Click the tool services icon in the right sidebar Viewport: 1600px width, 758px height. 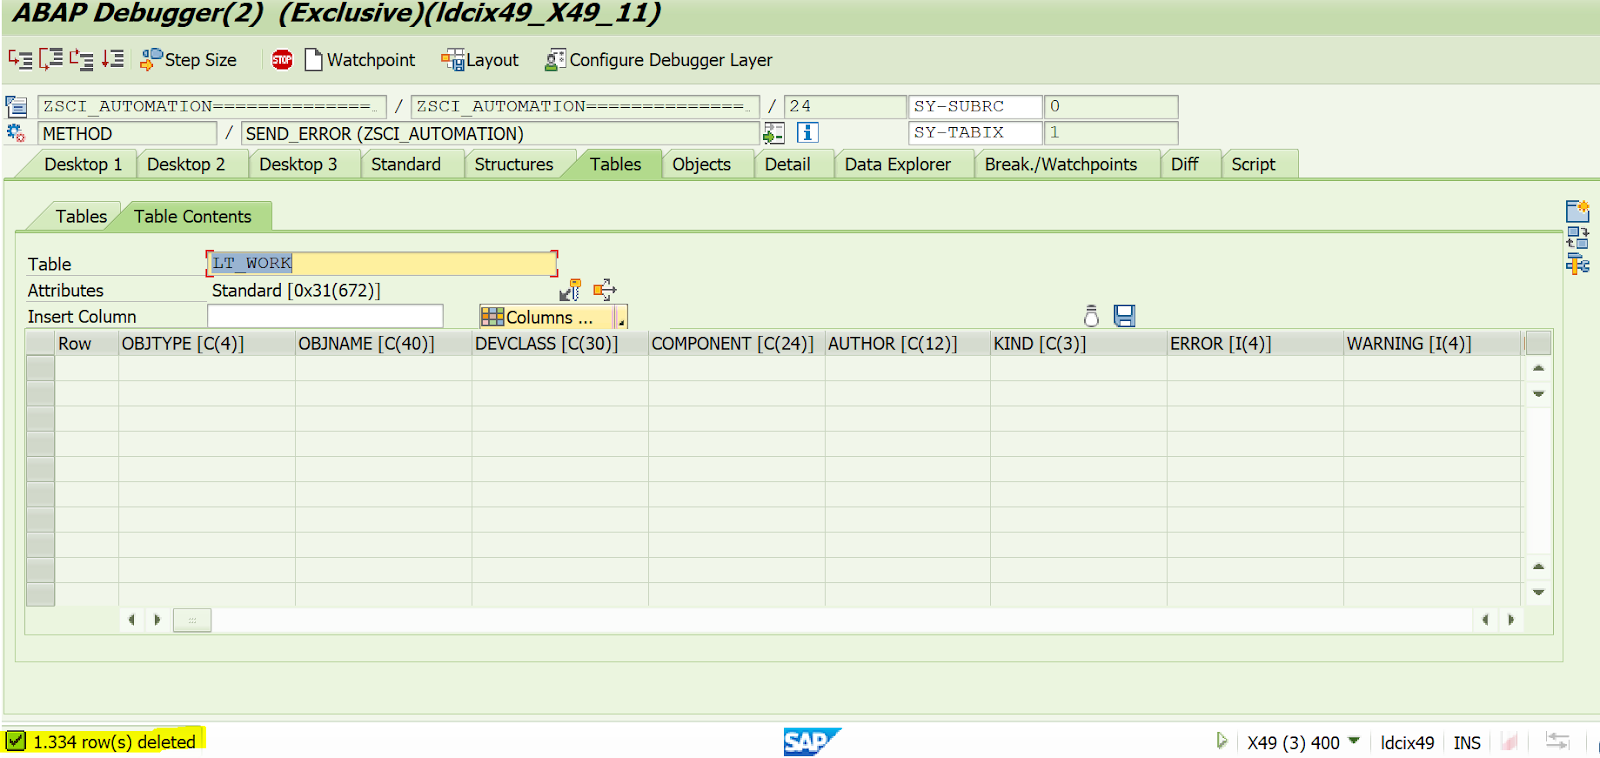(x=1578, y=264)
